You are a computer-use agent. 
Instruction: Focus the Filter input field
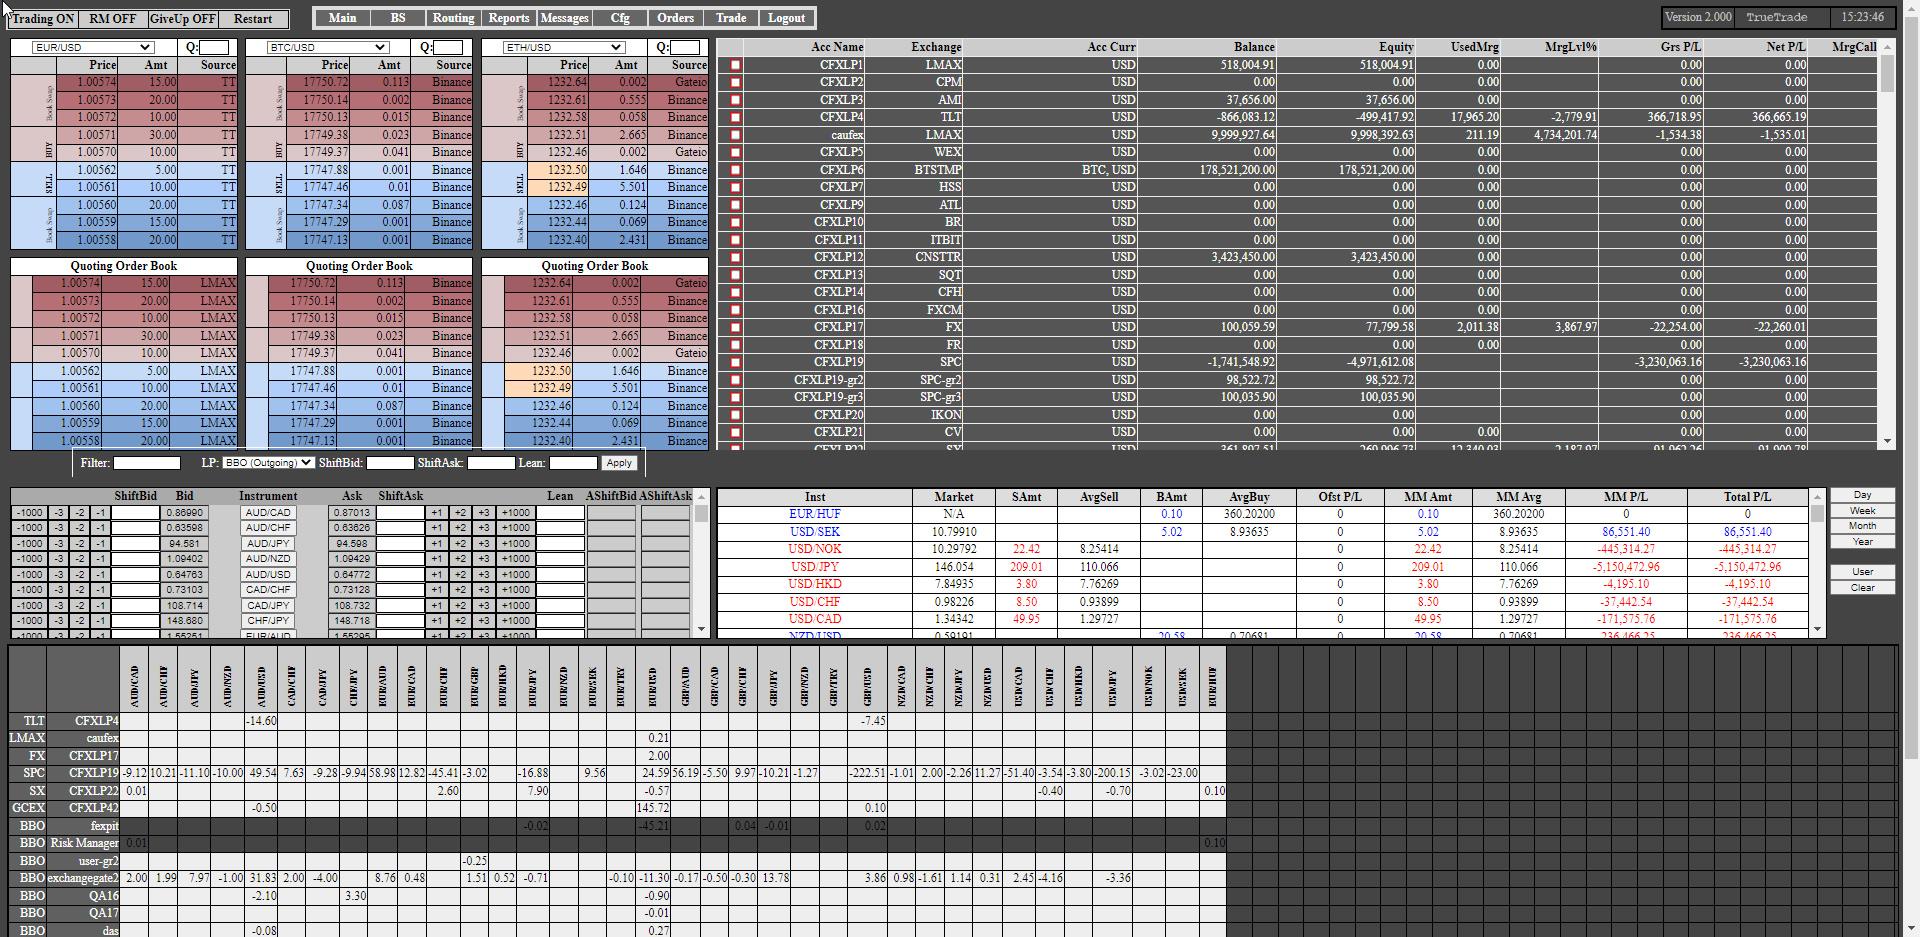147,463
